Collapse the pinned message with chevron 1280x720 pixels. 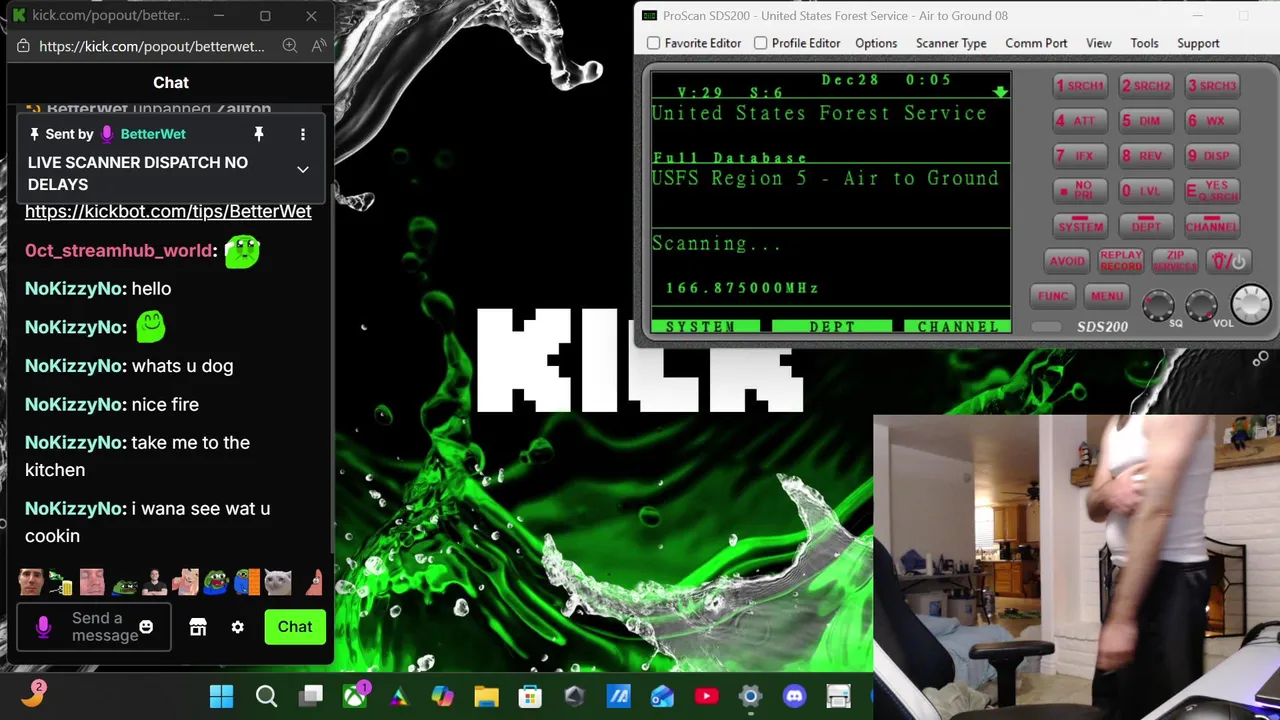pos(303,170)
